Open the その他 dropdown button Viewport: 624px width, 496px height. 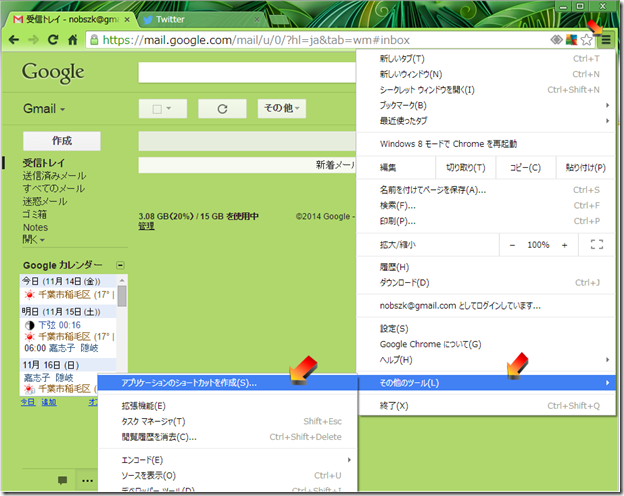[x=282, y=108]
